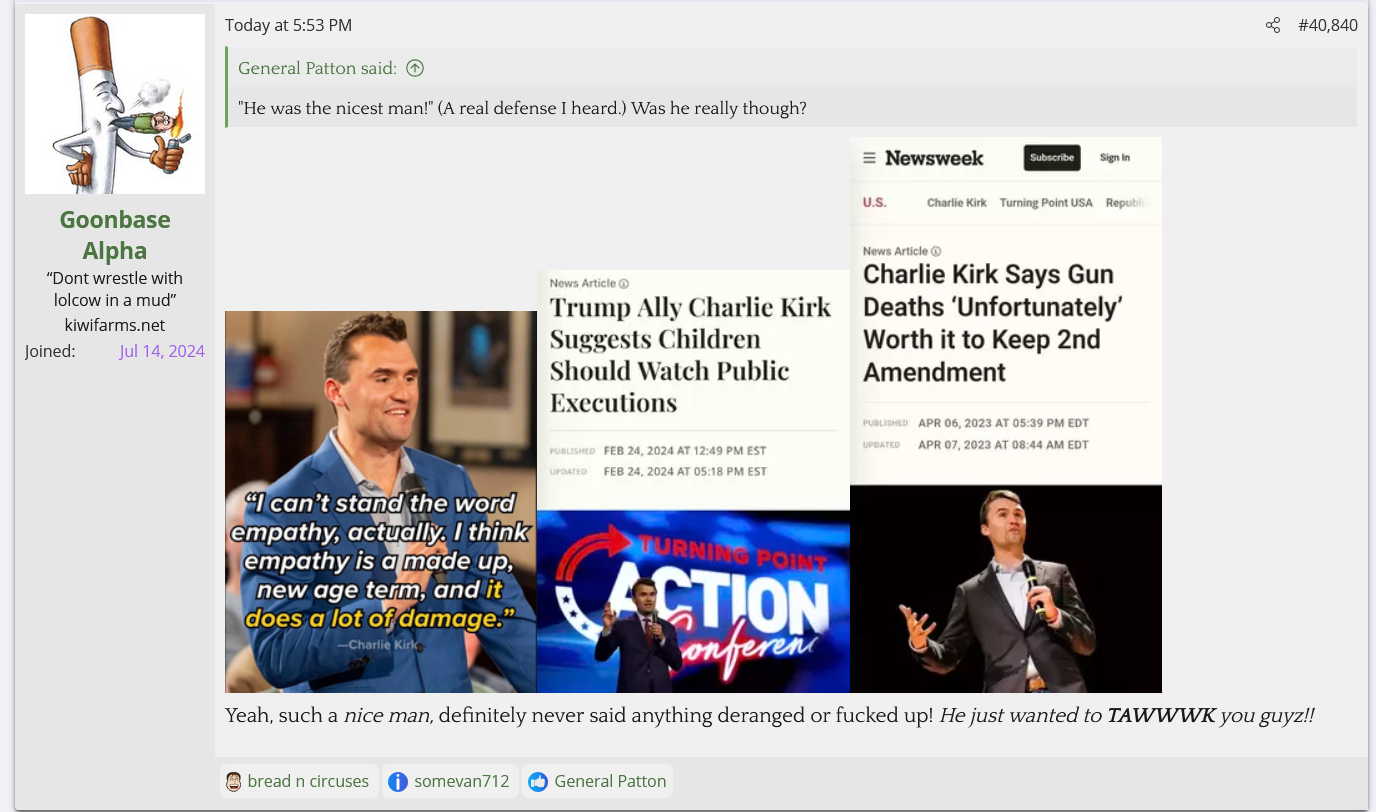Open bread n circuses reaction user name
1376x812 pixels.
[x=308, y=781]
